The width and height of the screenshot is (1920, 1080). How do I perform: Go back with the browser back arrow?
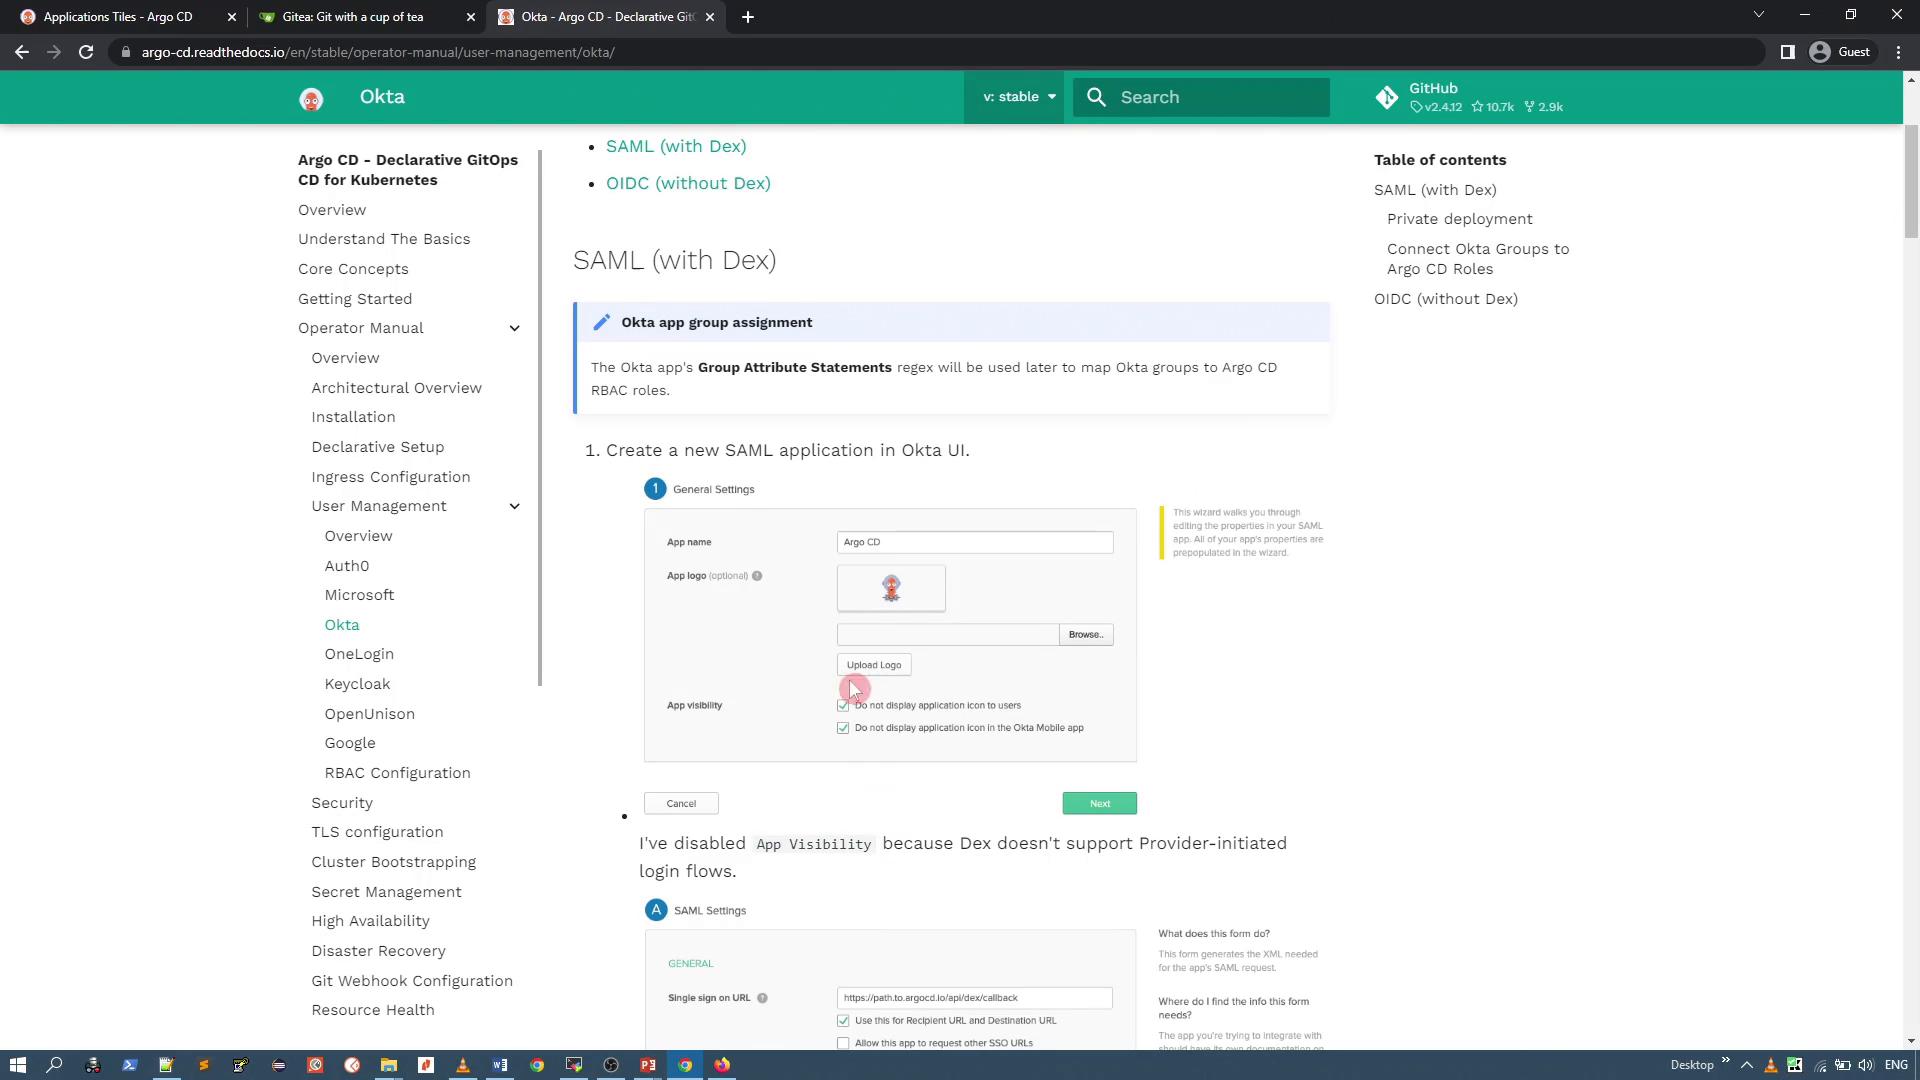[x=22, y=52]
